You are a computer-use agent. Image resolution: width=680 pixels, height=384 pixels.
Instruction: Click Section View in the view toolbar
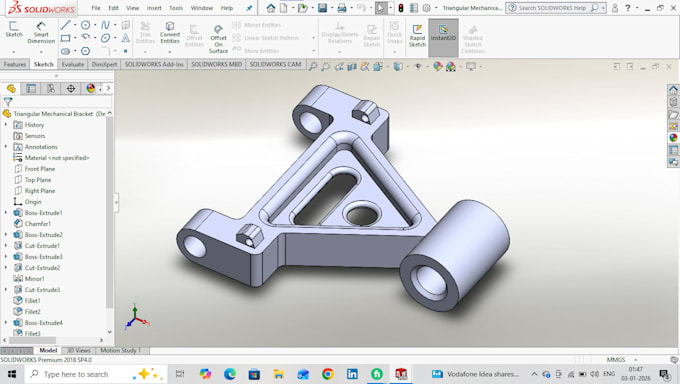click(352, 66)
